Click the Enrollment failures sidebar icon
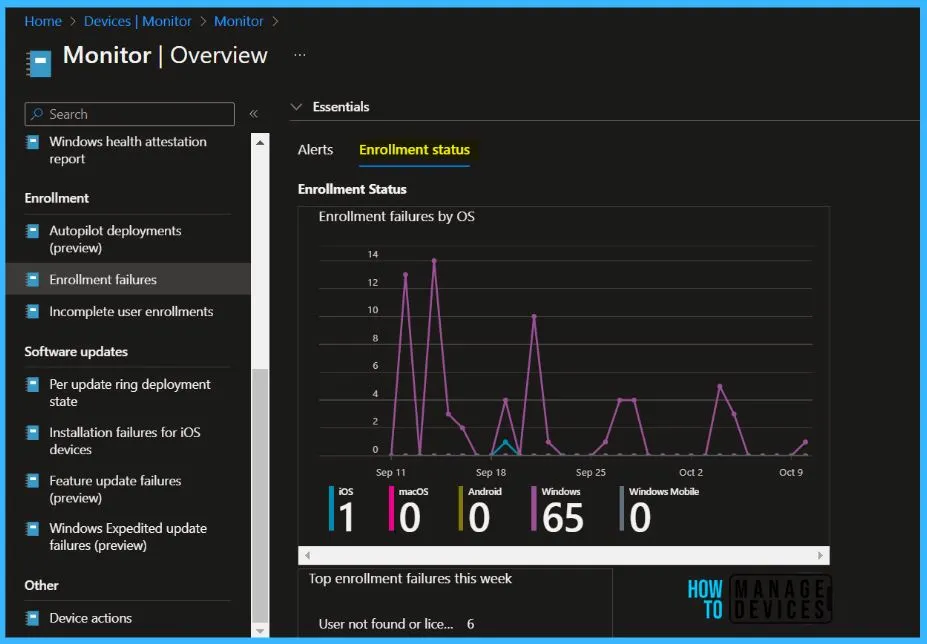This screenshot has width=927, height=644. [x=33, y=279]
